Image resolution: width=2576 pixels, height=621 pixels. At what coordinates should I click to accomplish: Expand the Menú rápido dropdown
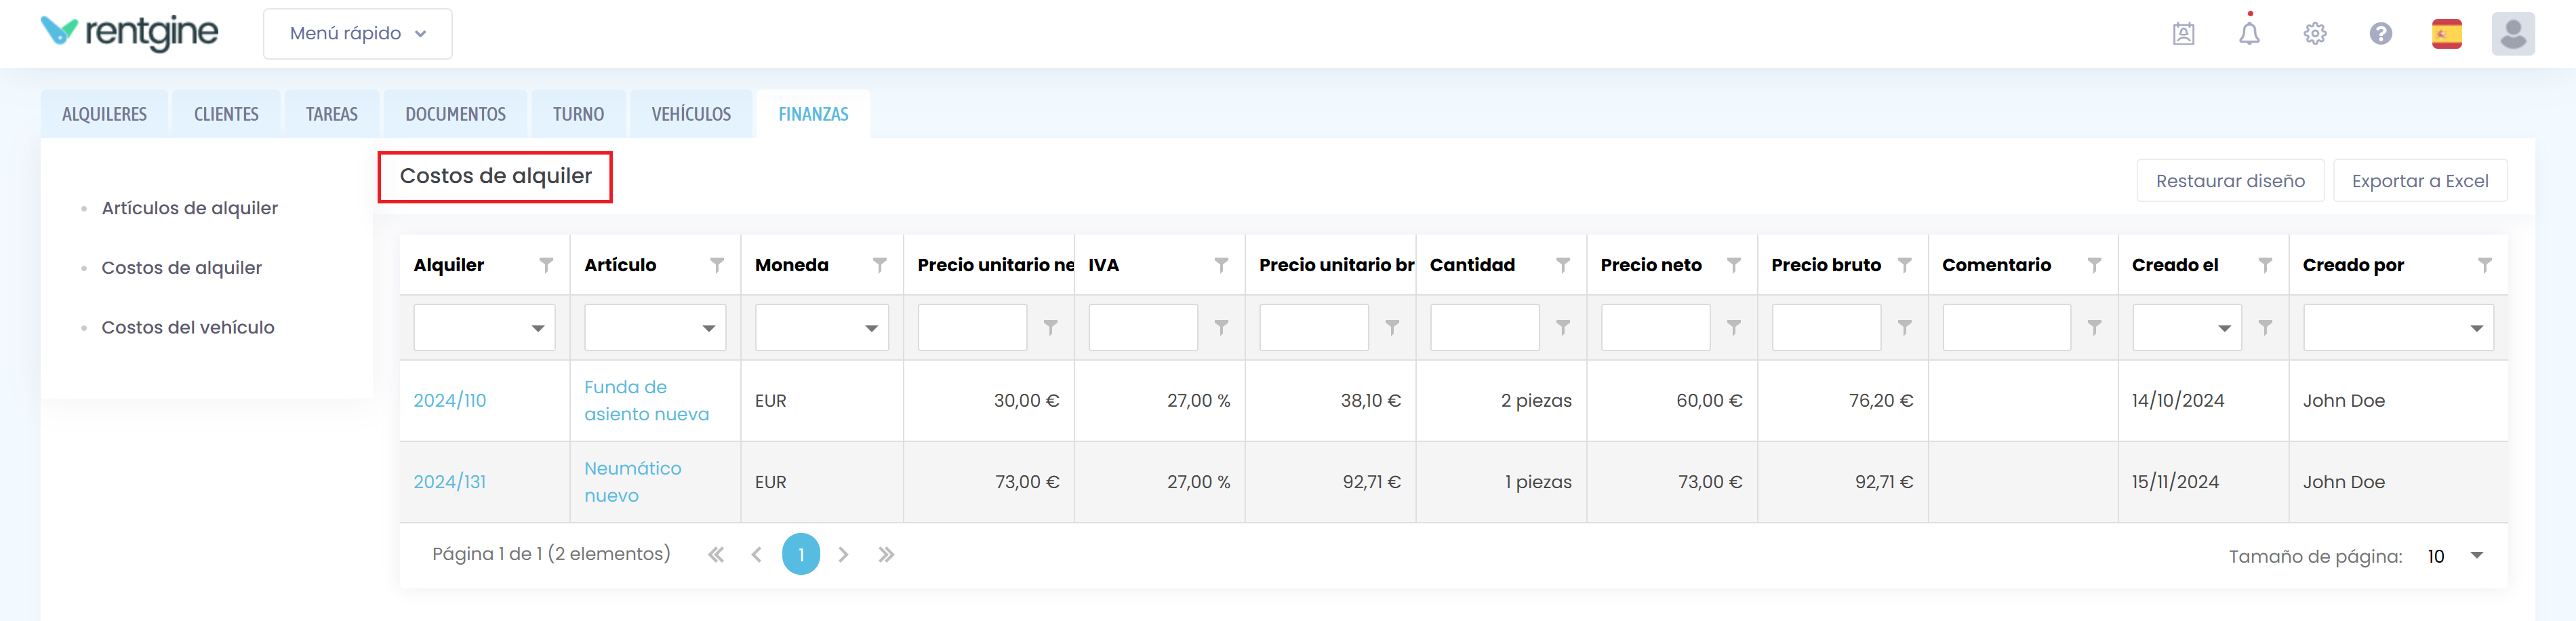pyautogui.click(x=357, y=34)
